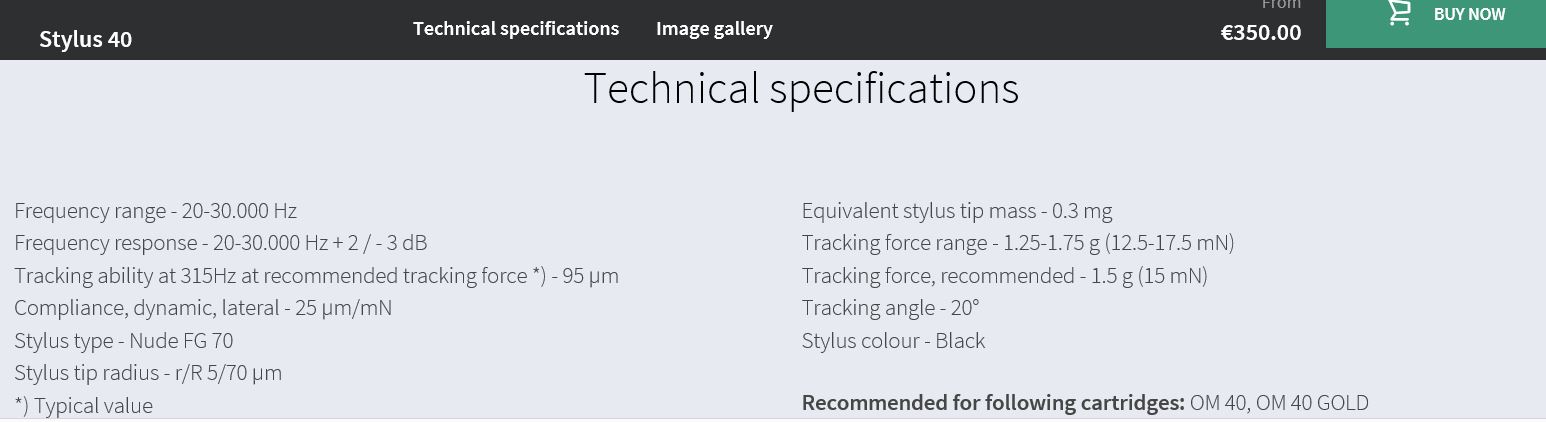Select the Stylus type Nude FG 70 line
Image resolution: width=1546 pixels, height=422 pixels.
point(124,341)
